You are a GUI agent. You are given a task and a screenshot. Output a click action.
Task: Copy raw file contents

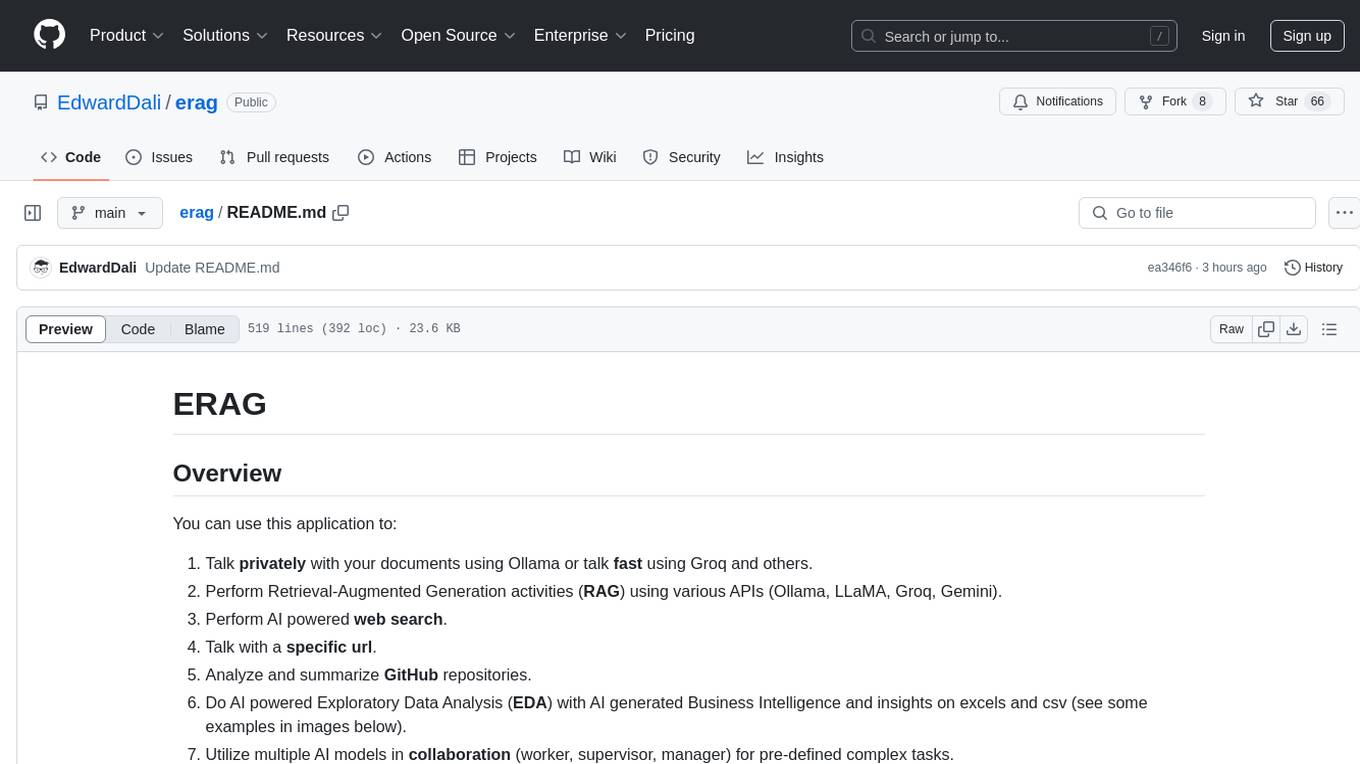(x=1266, y=329)
